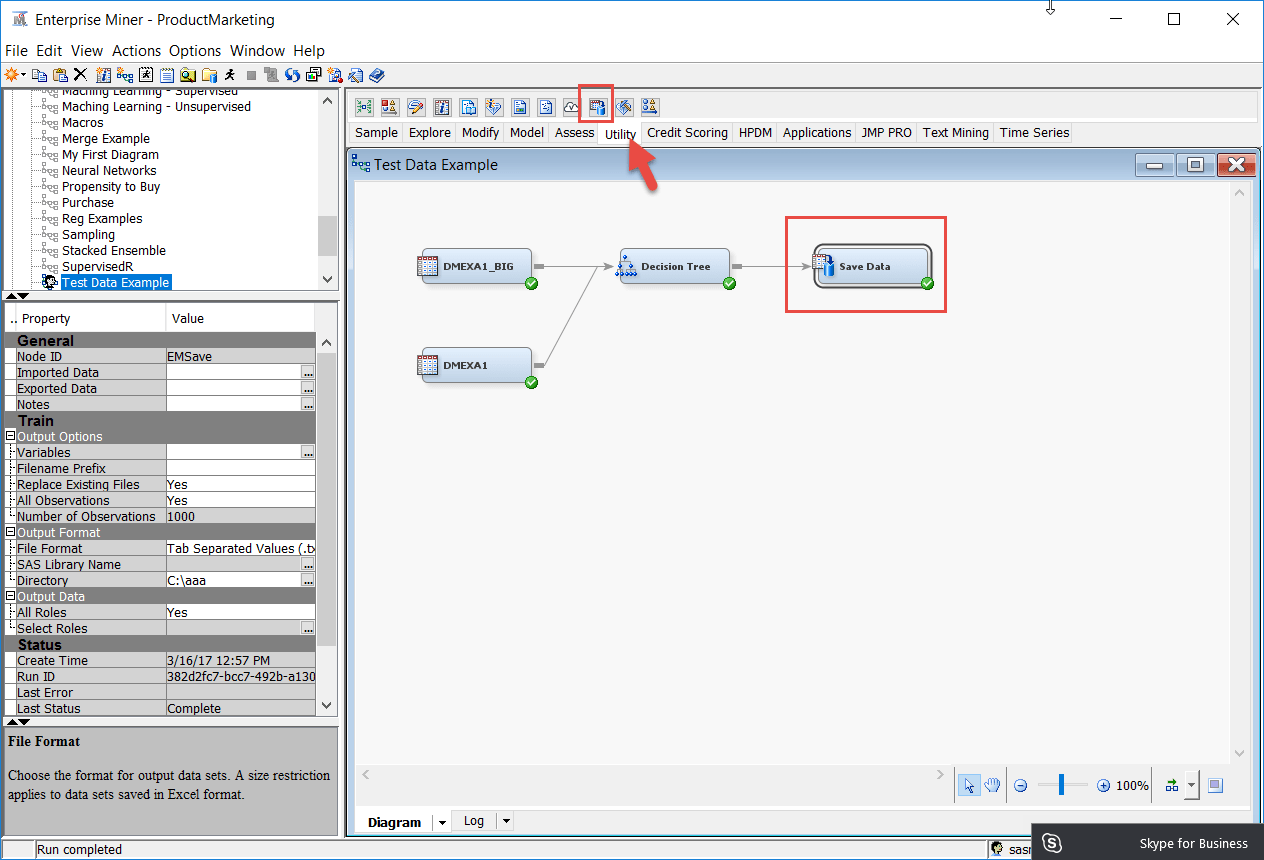The height and width of the screenshot is (860, 1264).
Task: Open the Diagram tab dropdown arrow
Action: click(x=441, y=822)
